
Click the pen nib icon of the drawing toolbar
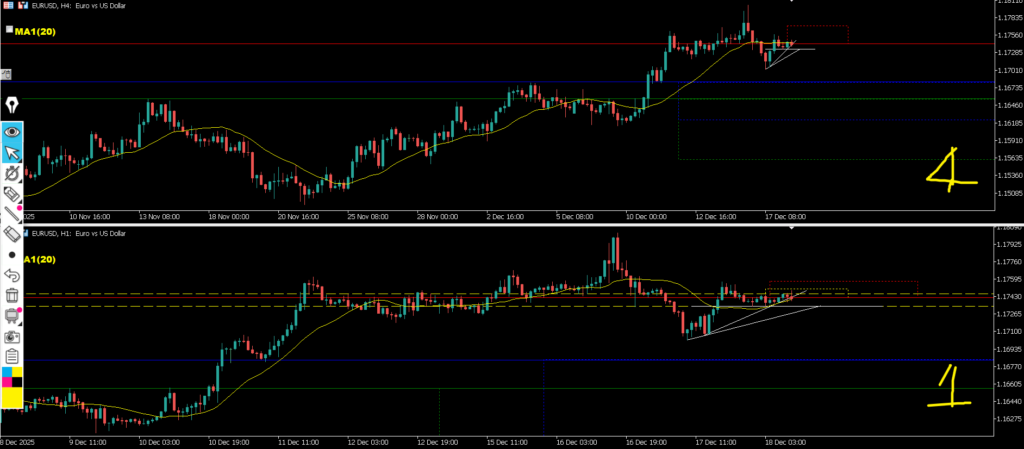click(12, 105)
